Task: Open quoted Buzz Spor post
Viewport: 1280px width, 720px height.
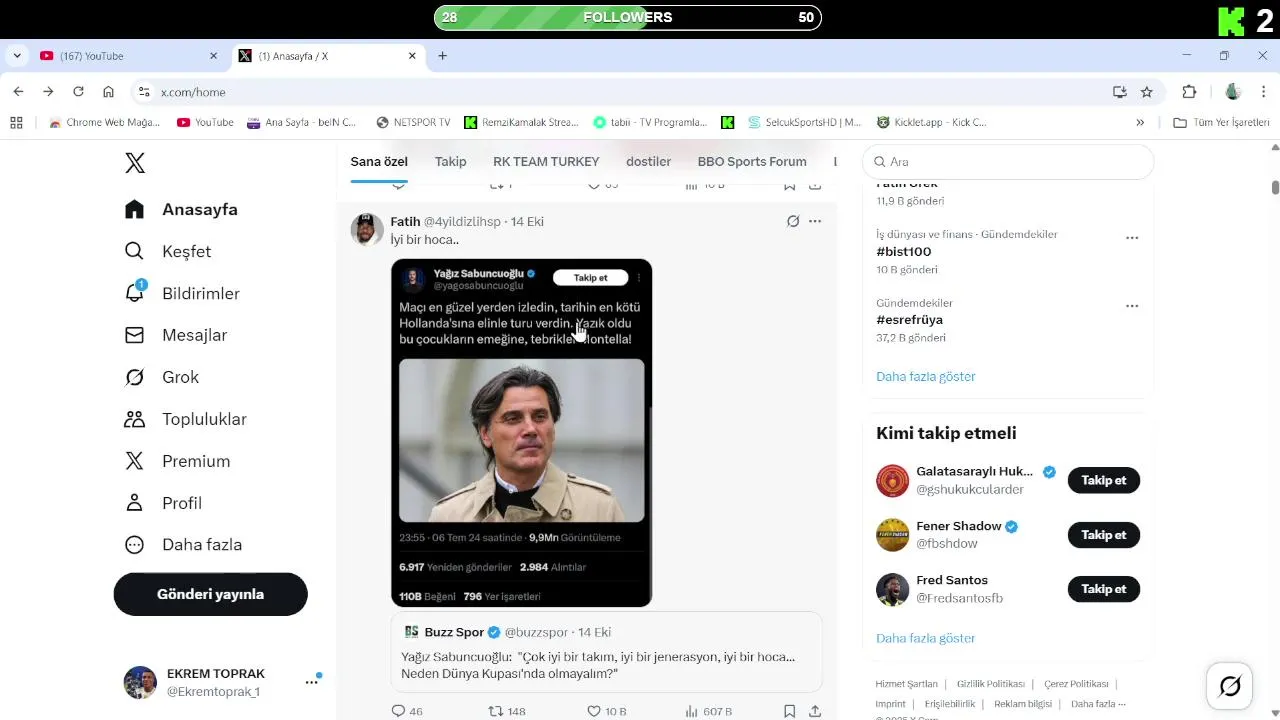Action: click(x=606, y=652)
